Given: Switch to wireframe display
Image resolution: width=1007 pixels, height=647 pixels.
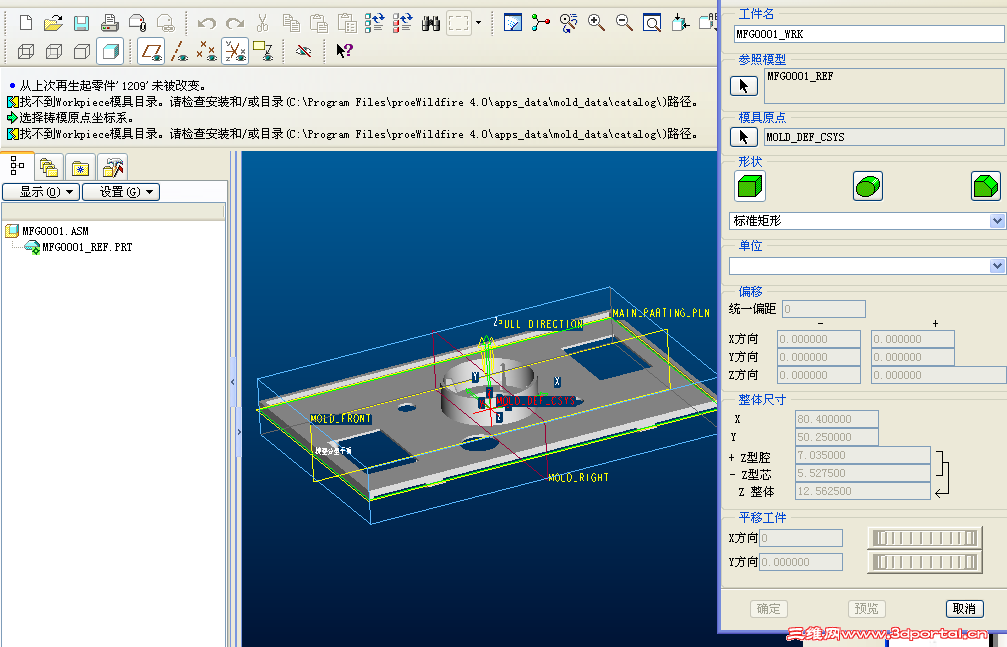Looking at the screenshot, I should pos(26,51).
